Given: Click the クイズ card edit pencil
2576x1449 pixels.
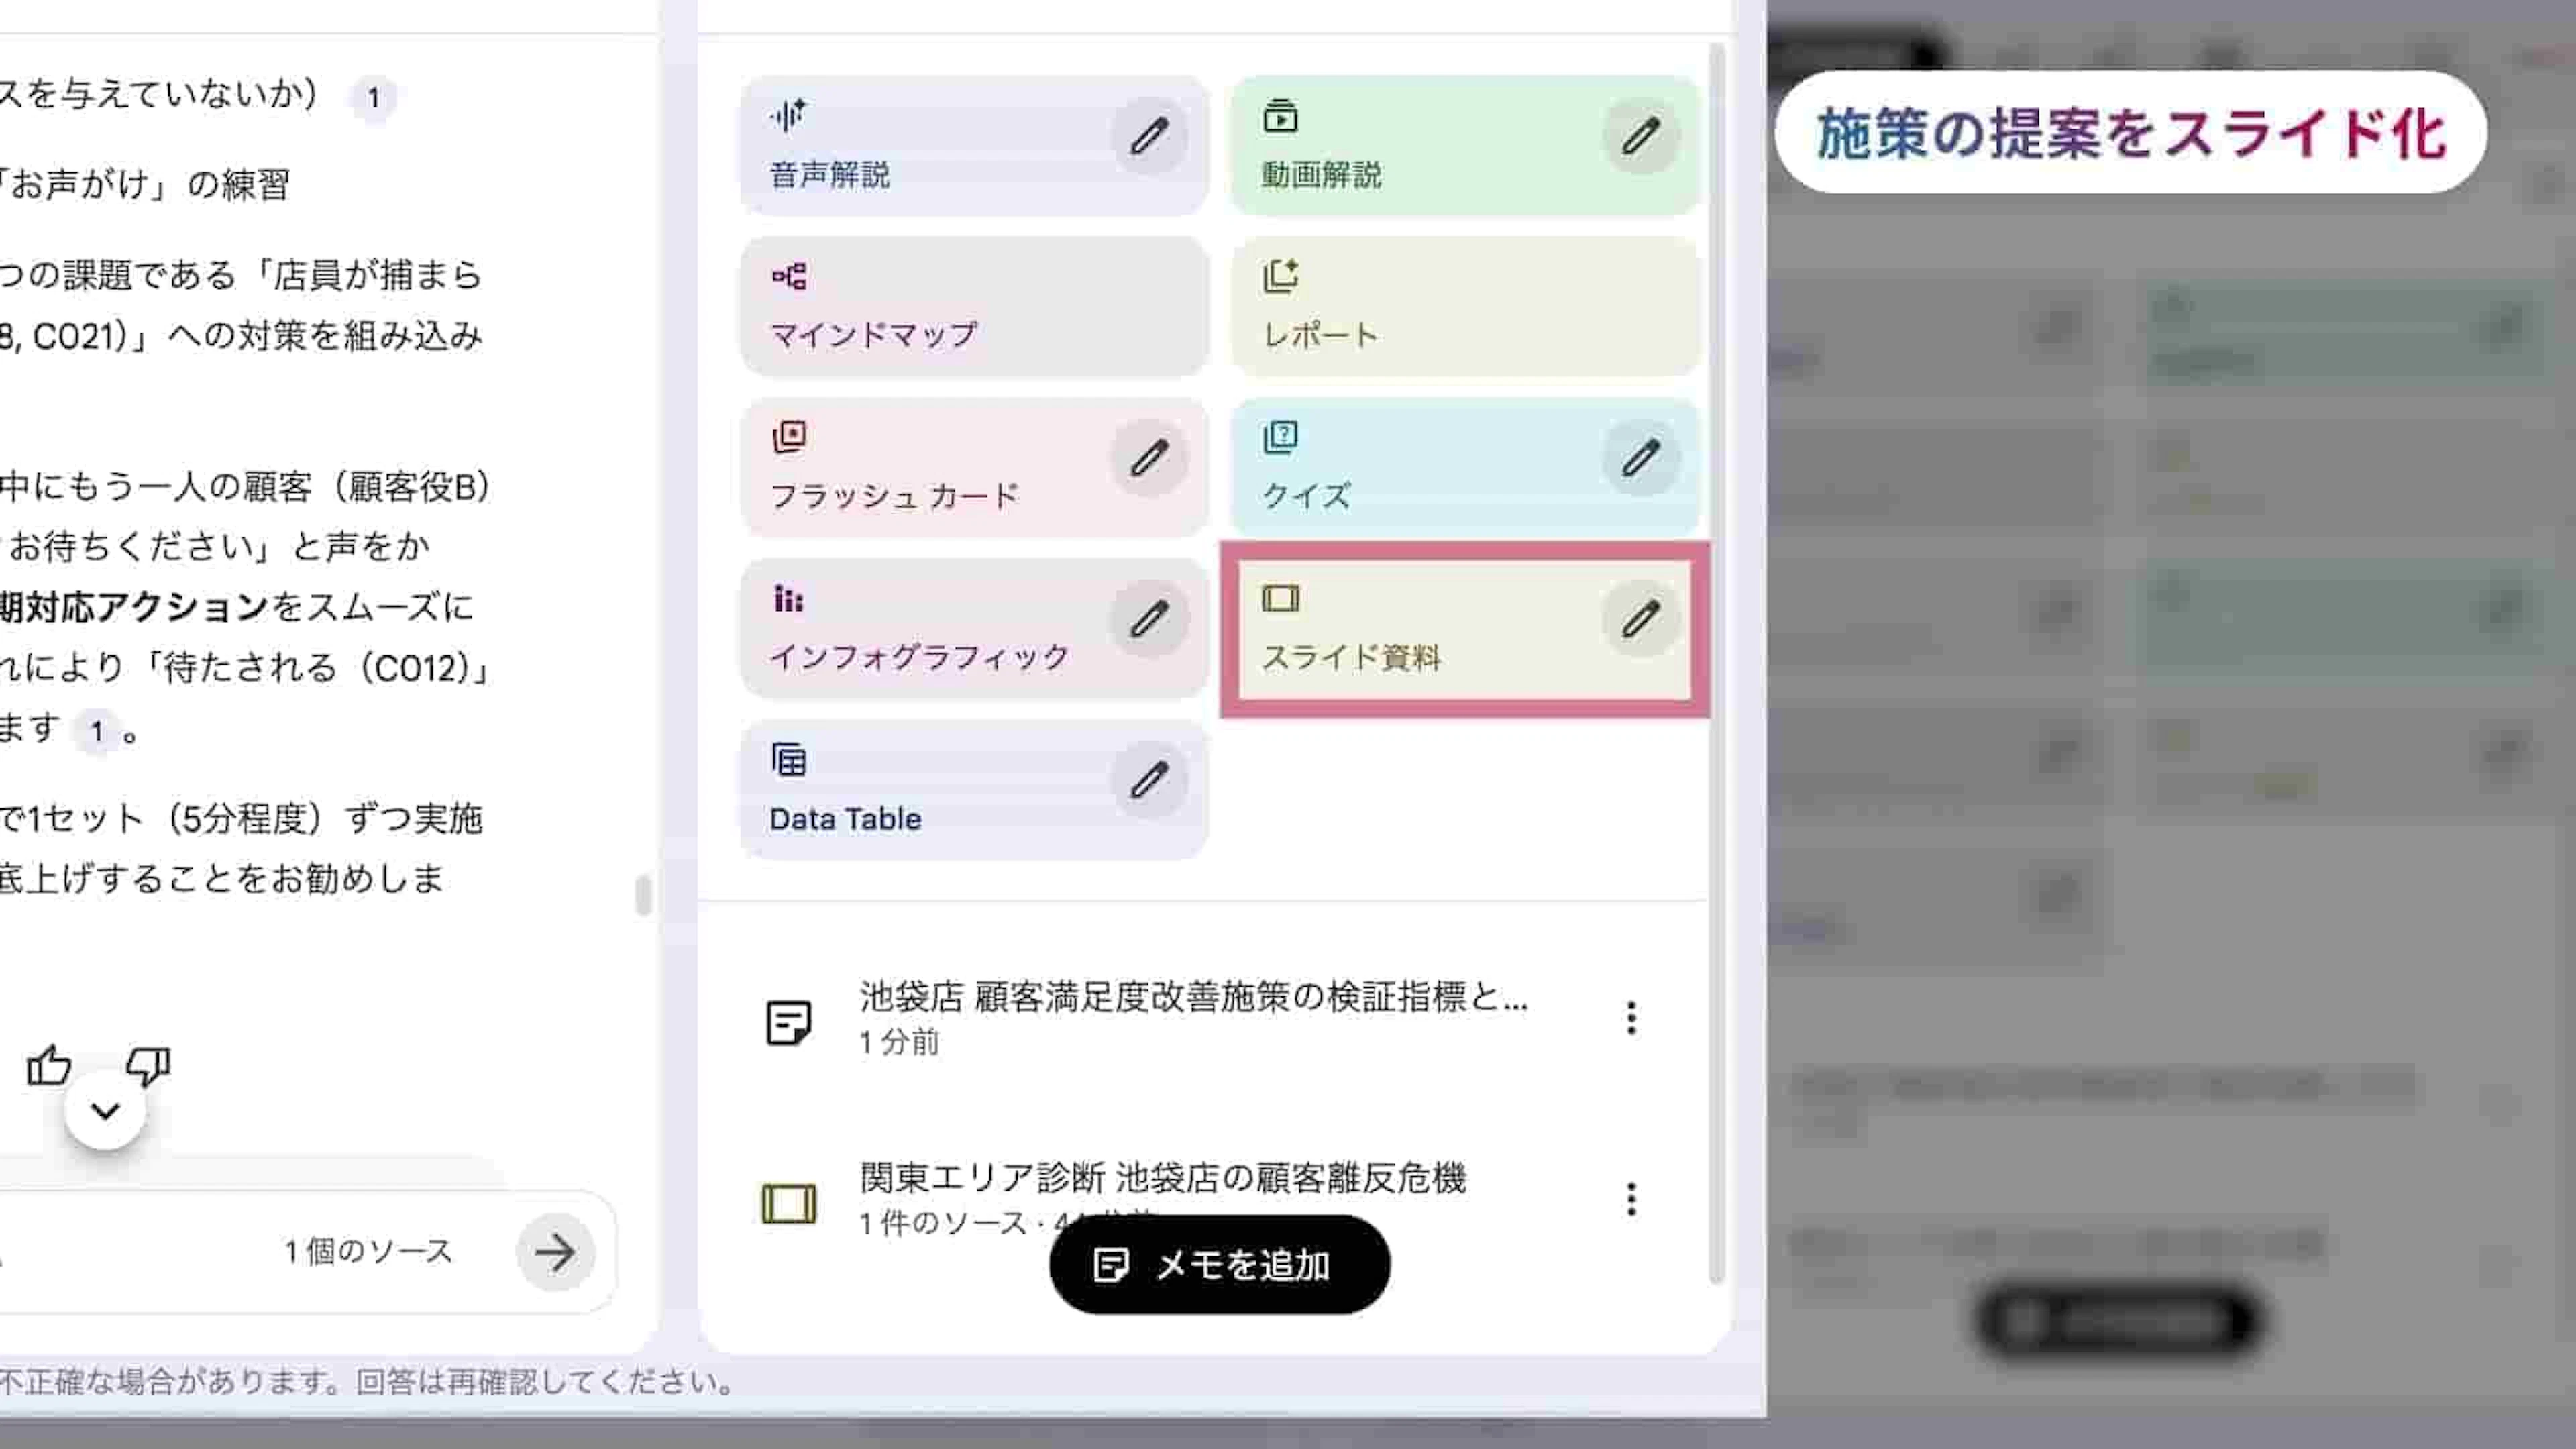Looking at the screenshot, I should pyautogui.click(x=1641, y=458).
